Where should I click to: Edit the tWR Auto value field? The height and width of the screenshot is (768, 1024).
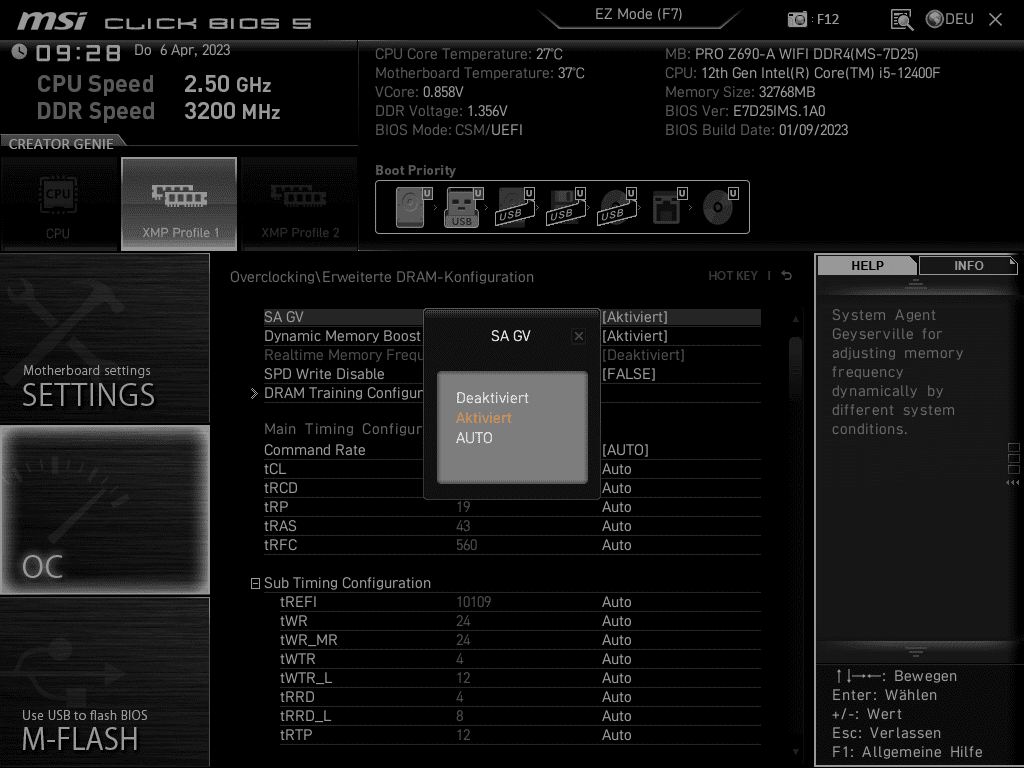tap(616, 620)
